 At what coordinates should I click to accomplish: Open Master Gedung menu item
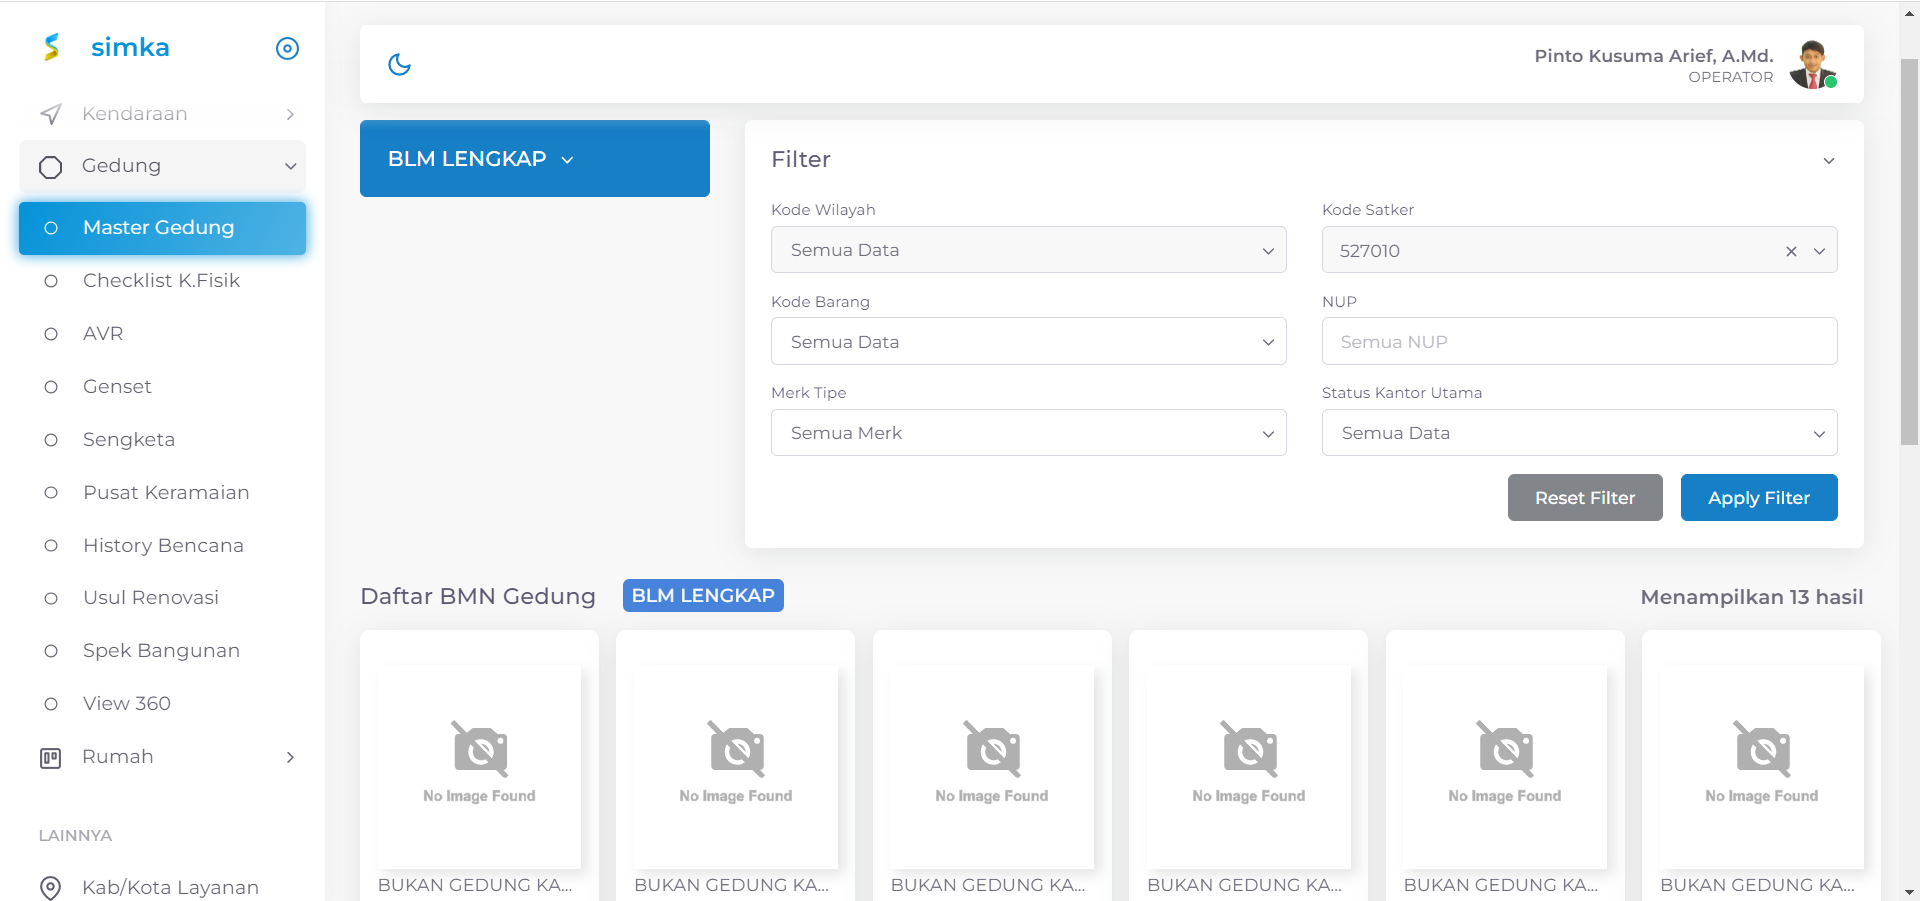click(x=162, y=228)
